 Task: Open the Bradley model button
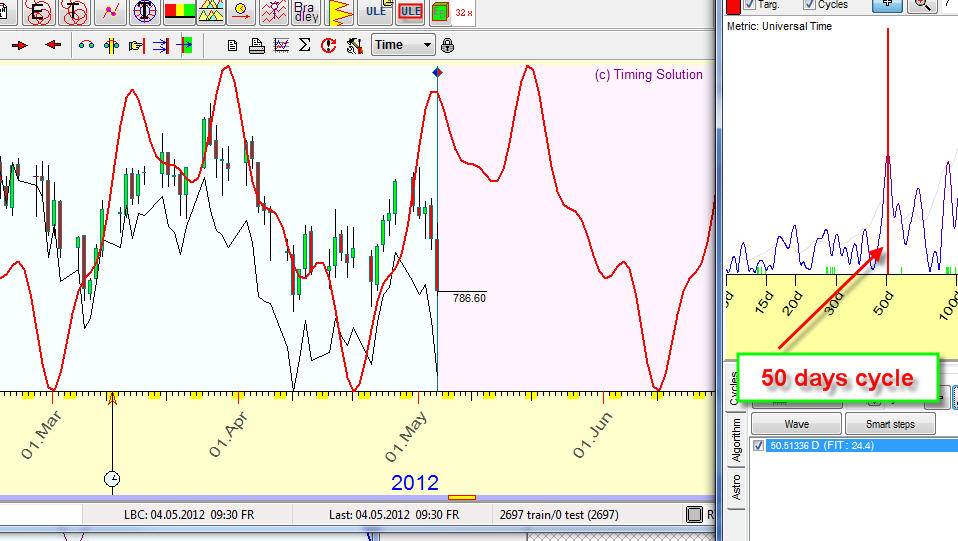click(306, 12)
